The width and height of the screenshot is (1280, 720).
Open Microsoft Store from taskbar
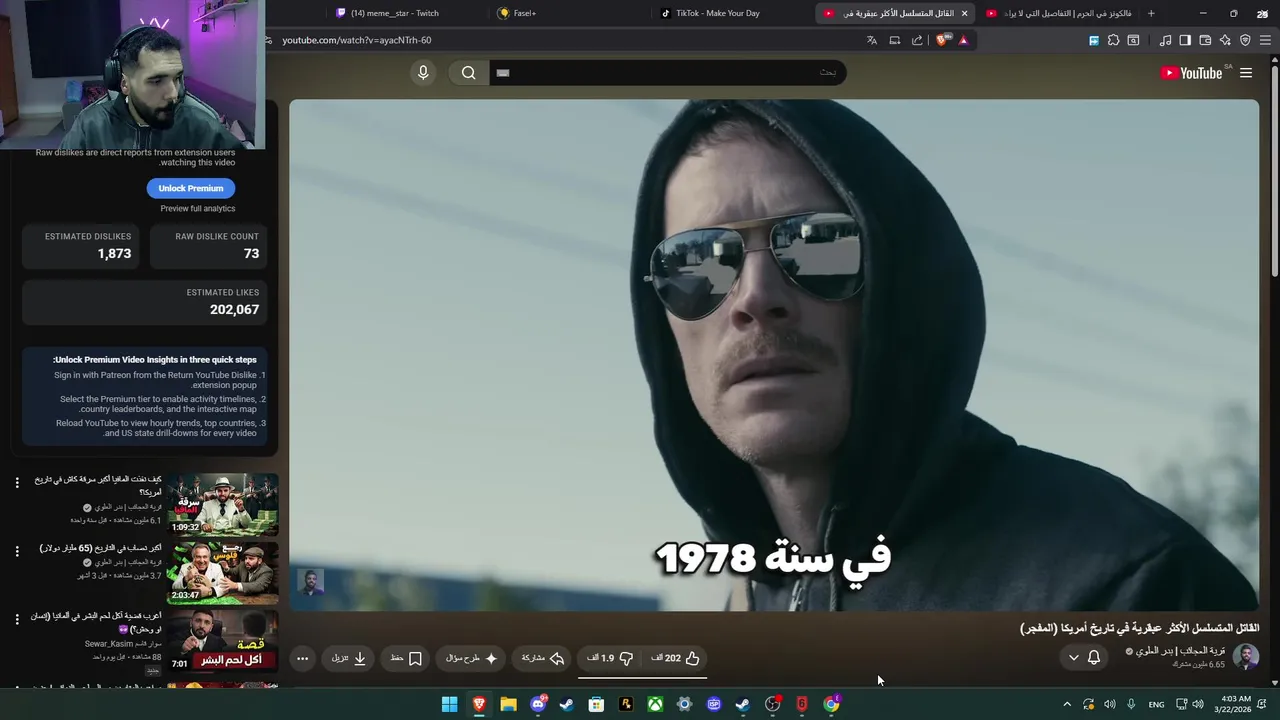pos(596,705)
